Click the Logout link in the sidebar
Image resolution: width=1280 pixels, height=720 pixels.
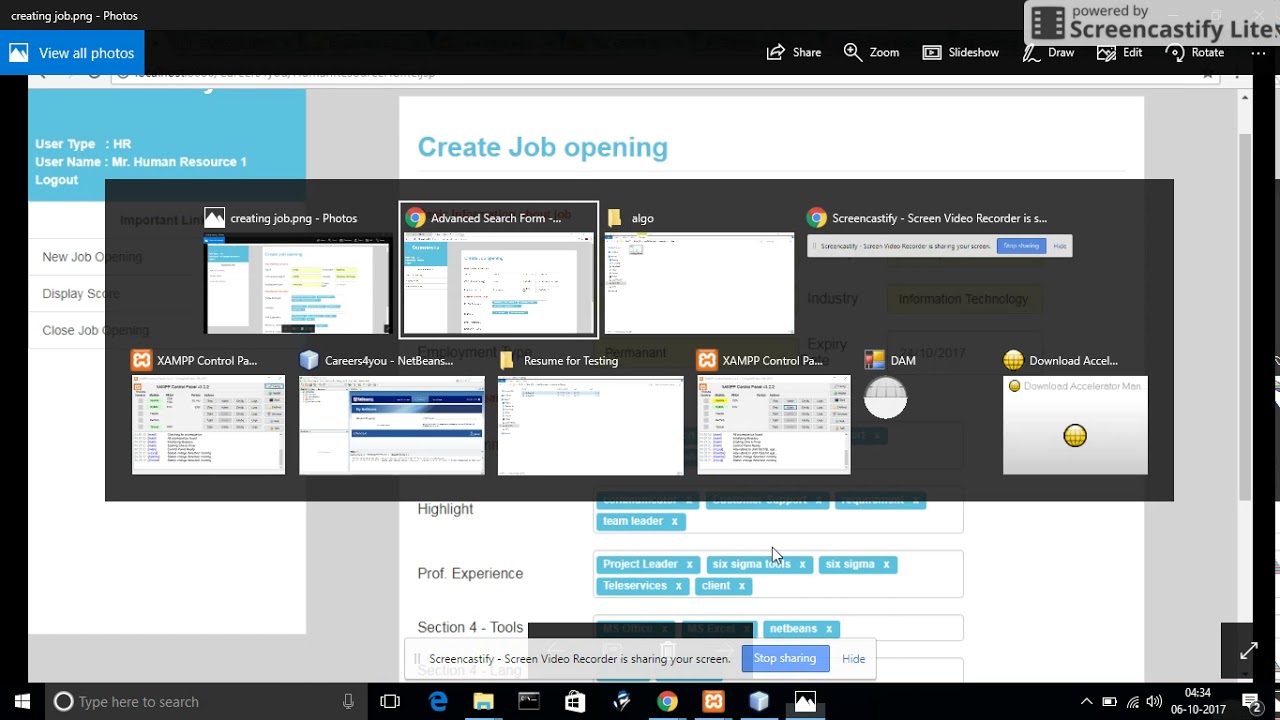pyautogui.click(x=56, y=180)
